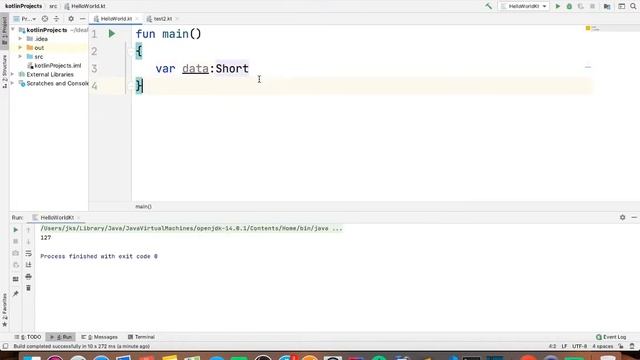Image resolution: width=640 pixels, height=360 pixels.
Task: Start debugging with the green bug icon
Action: (569, 6)
